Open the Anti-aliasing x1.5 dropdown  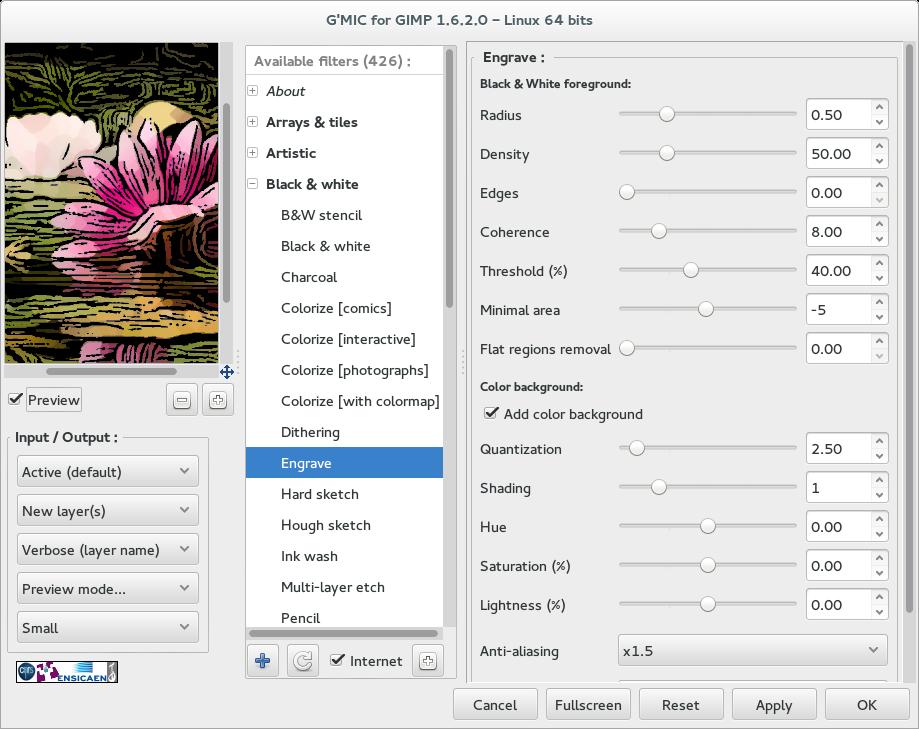752,651
